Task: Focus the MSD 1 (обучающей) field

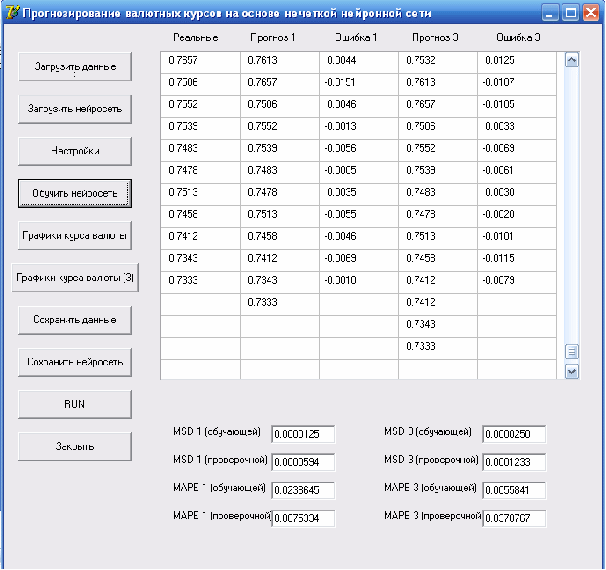Action: coord(303,434)
